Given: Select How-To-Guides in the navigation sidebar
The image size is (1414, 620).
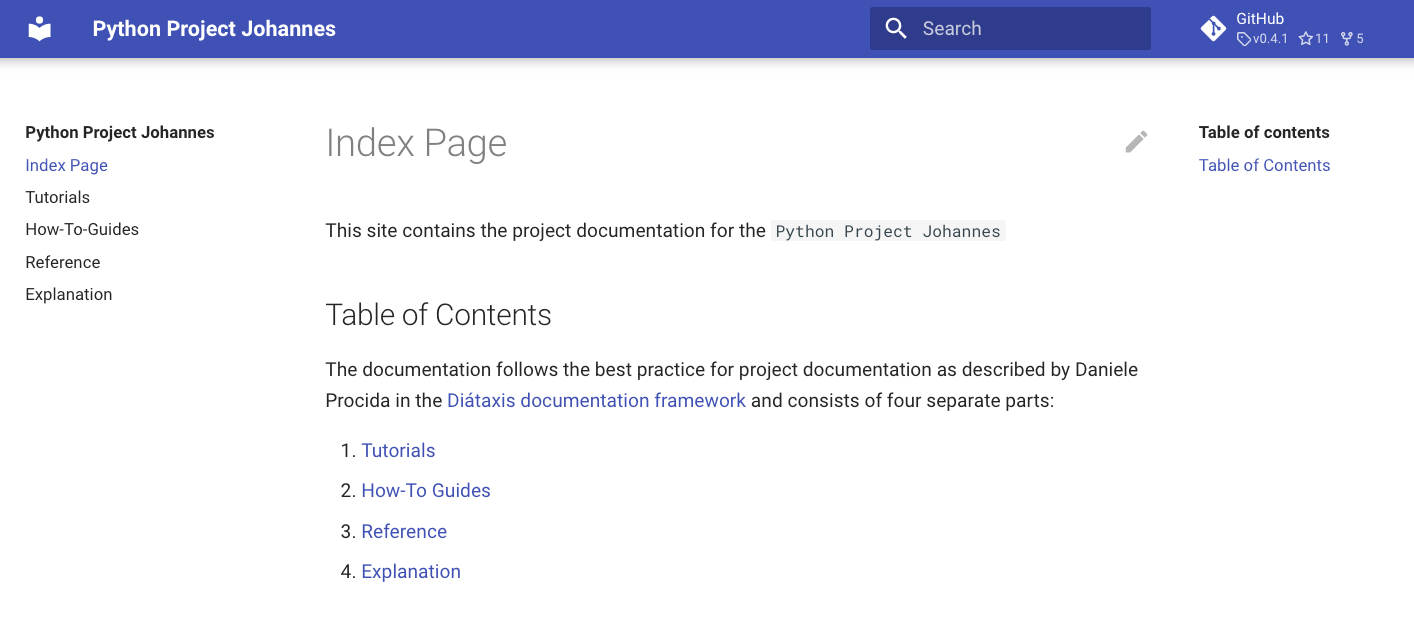Looking at the screenshot, I should pyautogui.click(x=81, y=229).
